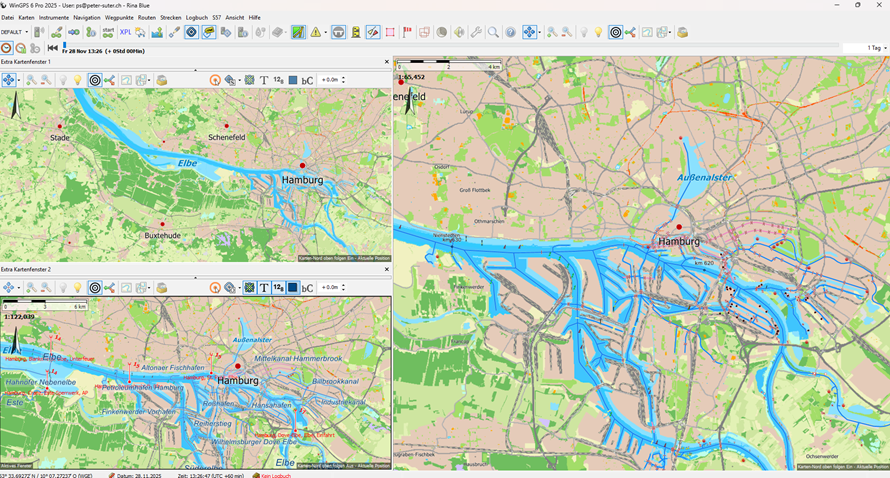Click the rewind-to-start timeline button
The height and width of the screenshot is (478, 890).
[x=53, y=48]
